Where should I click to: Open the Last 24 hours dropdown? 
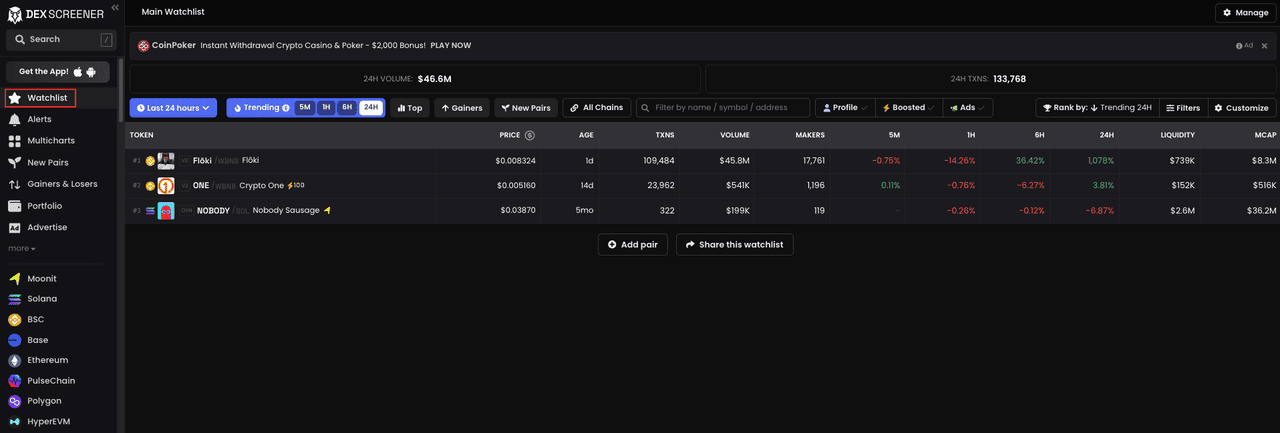click(175, 108)
